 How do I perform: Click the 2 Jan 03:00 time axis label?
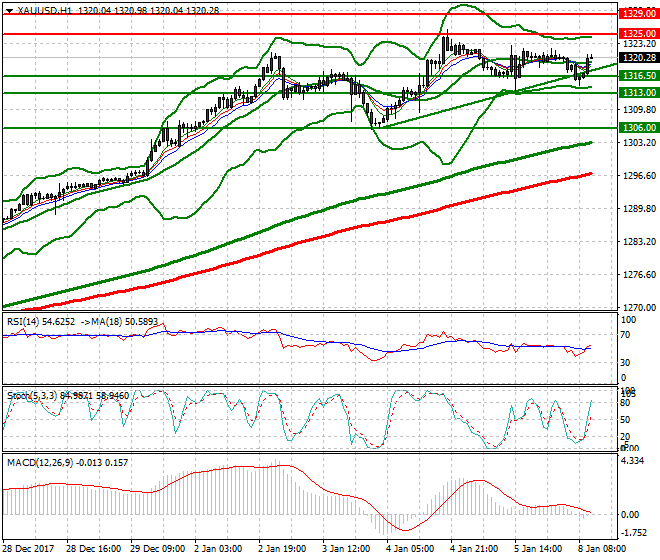218,549
